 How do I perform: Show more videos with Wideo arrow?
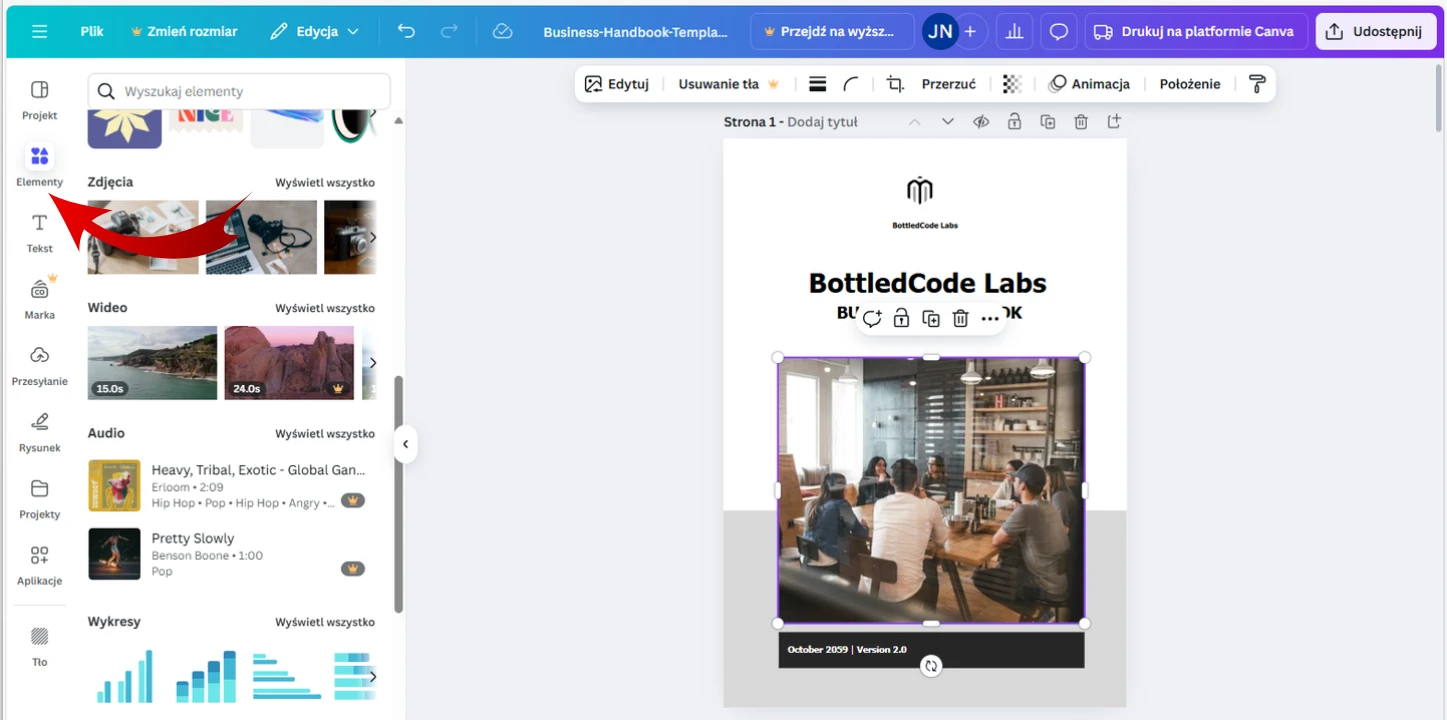[x=373, y=362]
